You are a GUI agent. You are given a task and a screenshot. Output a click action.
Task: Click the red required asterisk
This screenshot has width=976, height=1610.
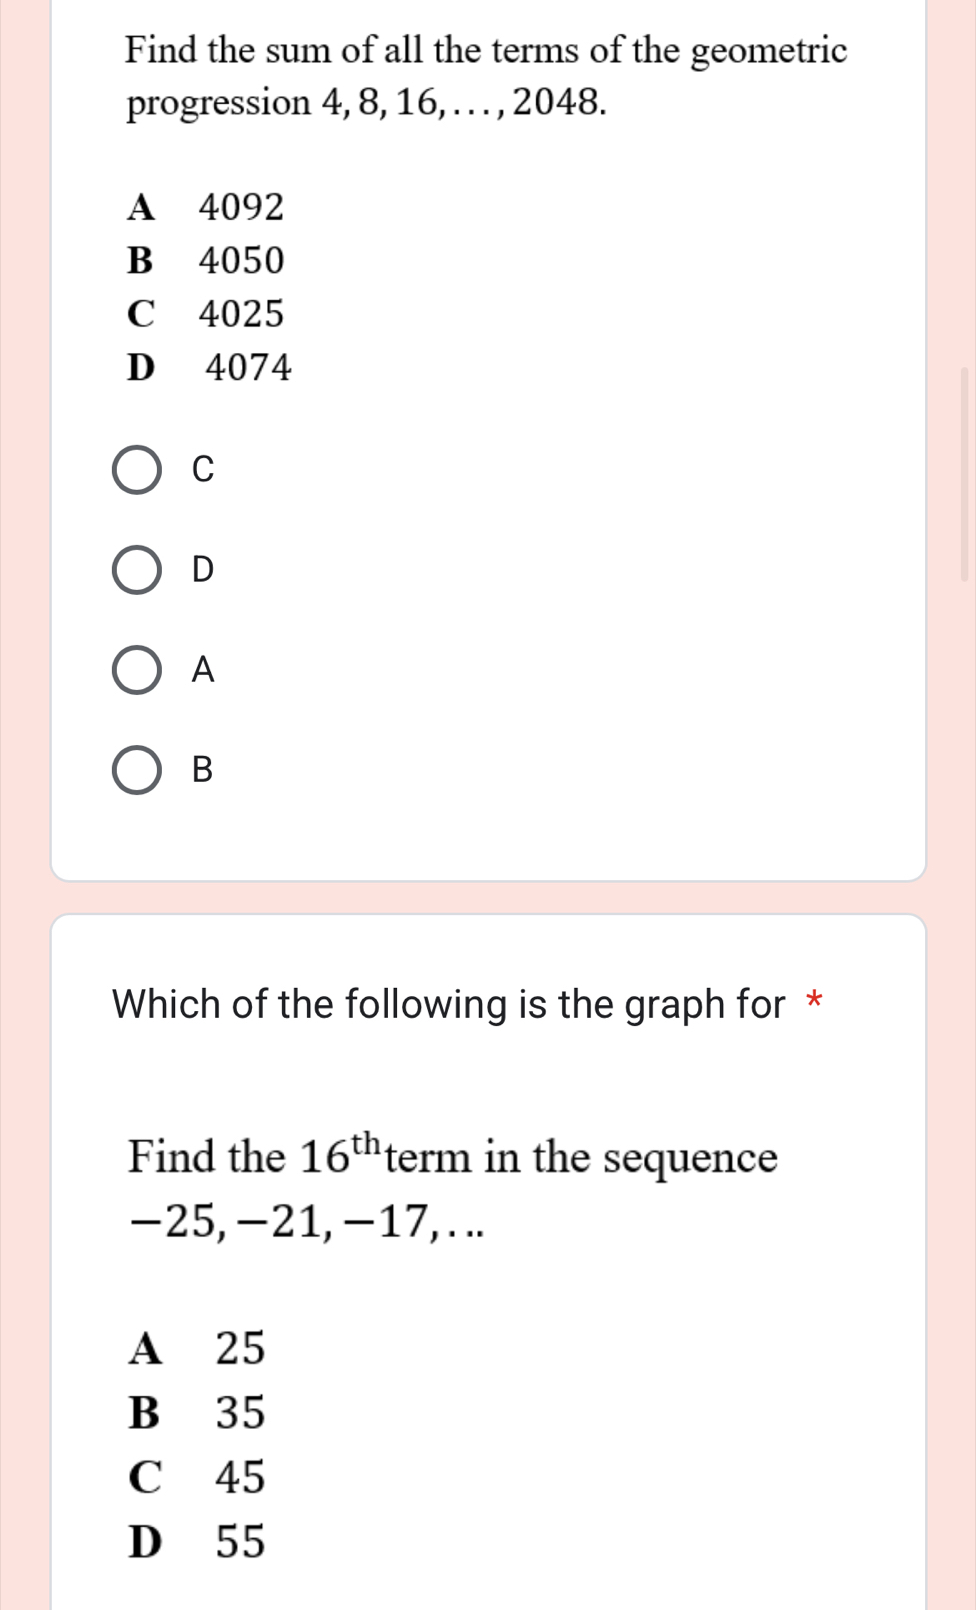[815, 1000]
